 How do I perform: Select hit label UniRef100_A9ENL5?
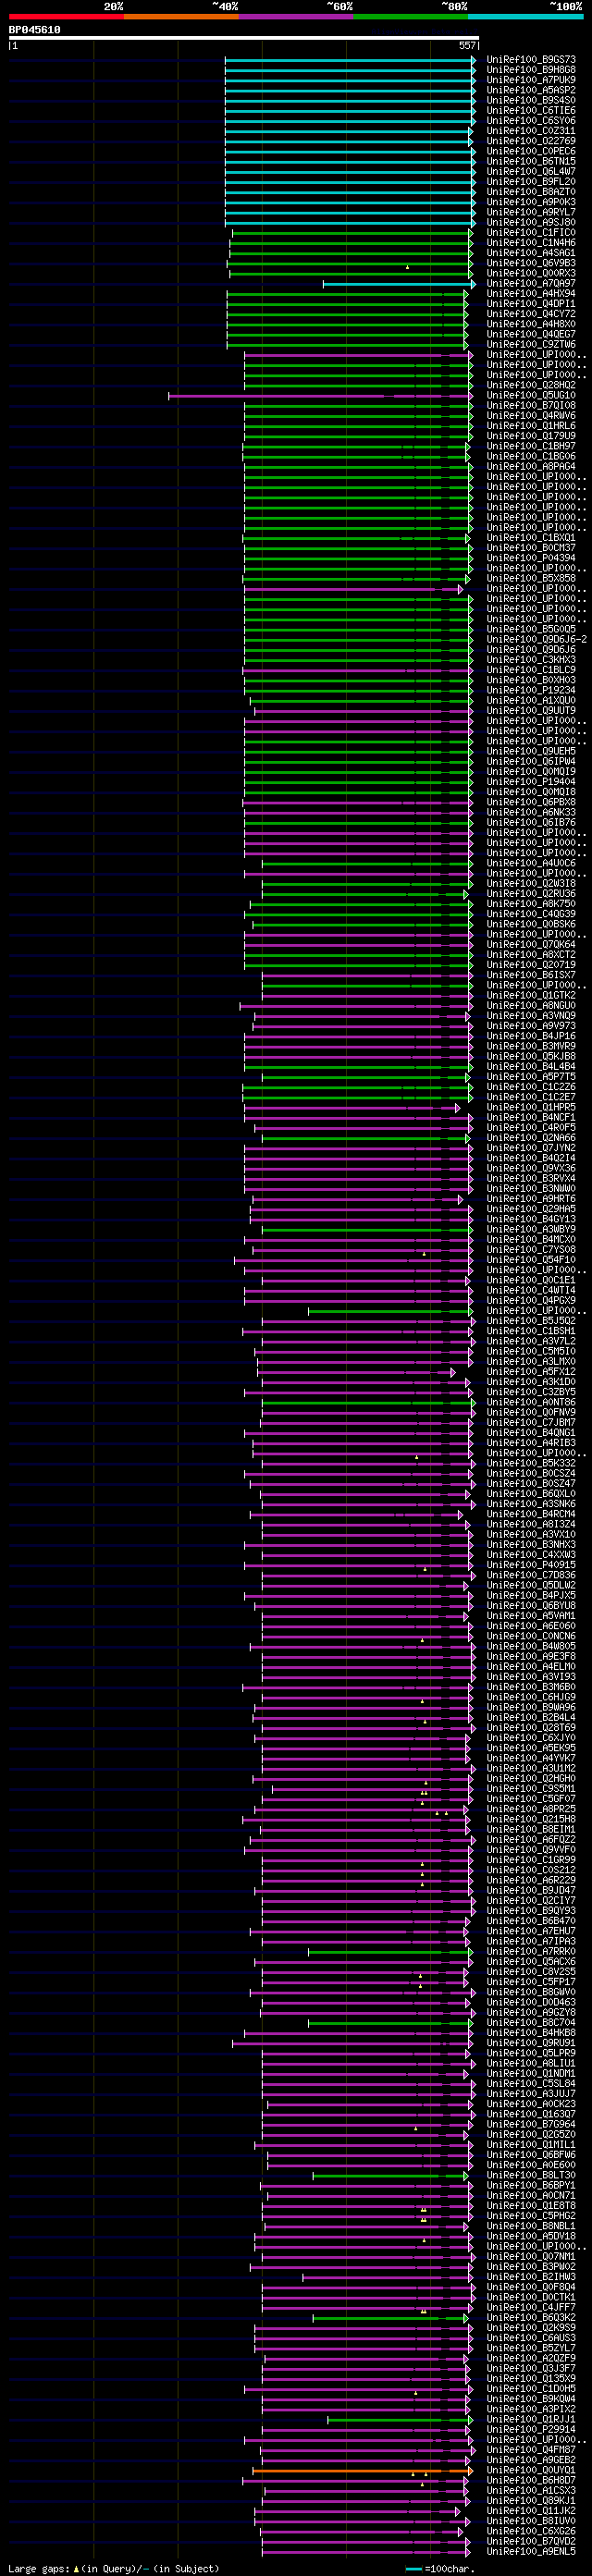531,2551
